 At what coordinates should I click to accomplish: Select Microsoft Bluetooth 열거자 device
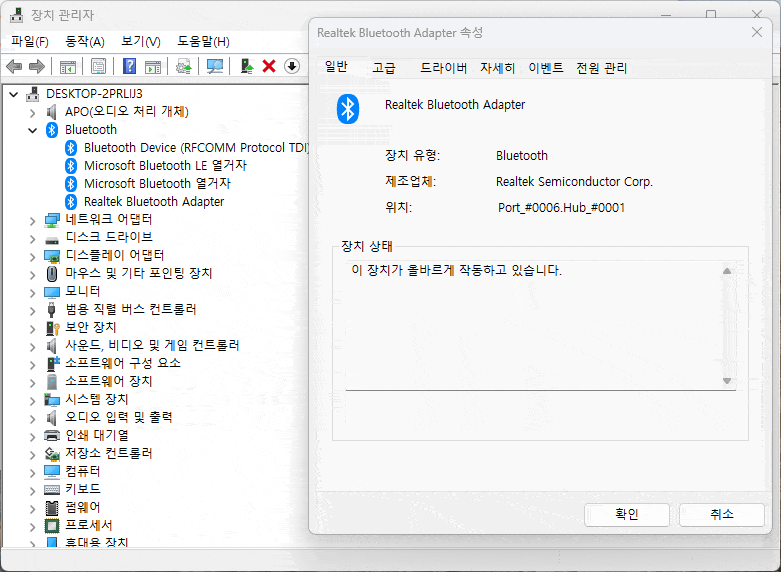157,184
